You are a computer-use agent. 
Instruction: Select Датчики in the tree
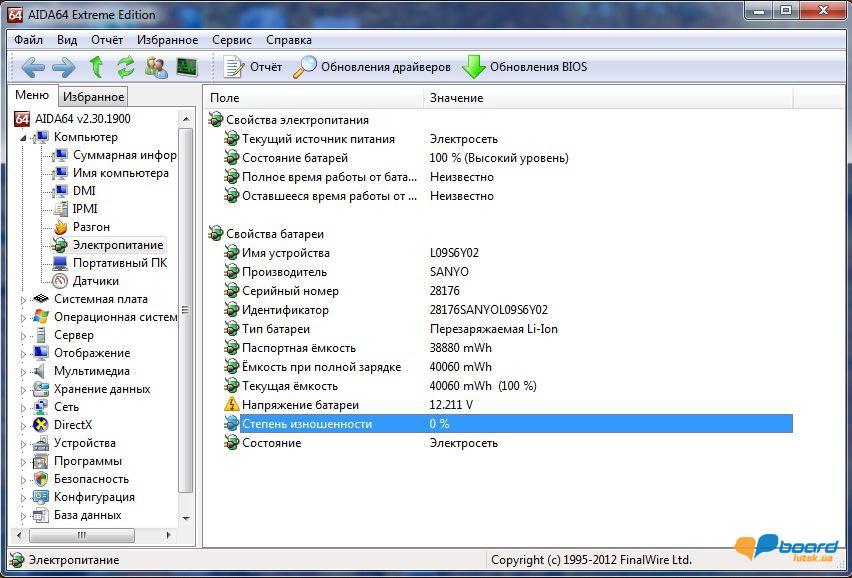(95, 281)
